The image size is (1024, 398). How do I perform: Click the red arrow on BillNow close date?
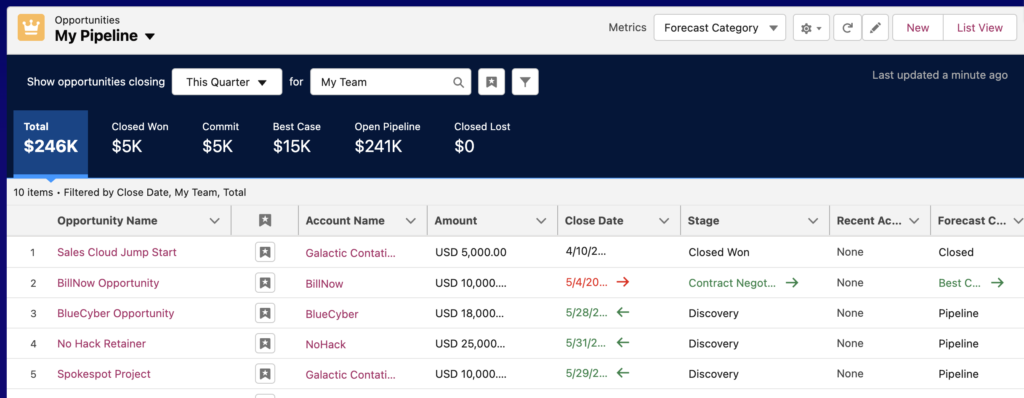(x=622, y=282)
